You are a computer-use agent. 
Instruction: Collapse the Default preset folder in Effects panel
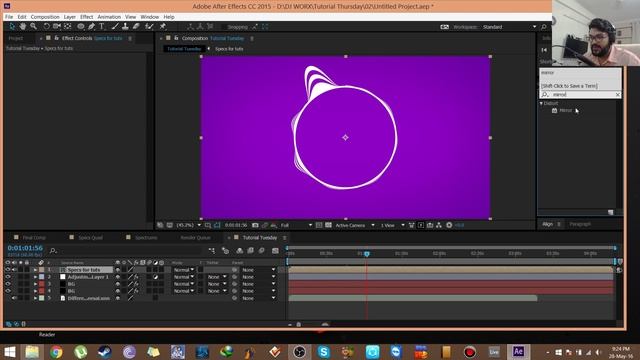click(x=541, y=104)
